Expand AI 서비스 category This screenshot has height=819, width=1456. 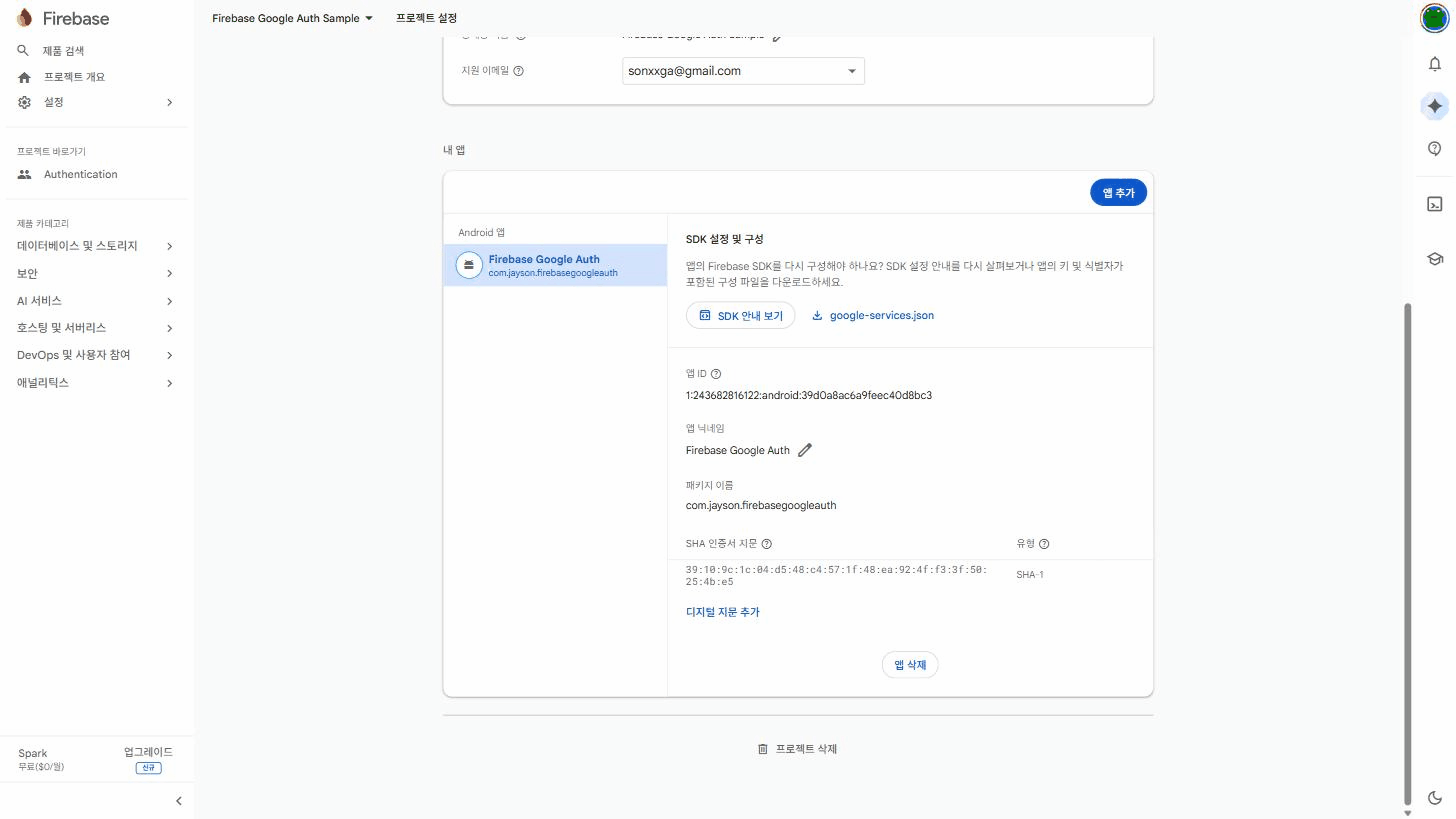95,301
